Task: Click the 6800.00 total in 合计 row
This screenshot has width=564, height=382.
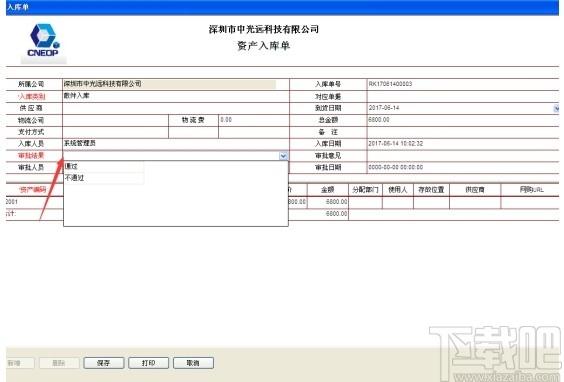Action: pos(336,214)
